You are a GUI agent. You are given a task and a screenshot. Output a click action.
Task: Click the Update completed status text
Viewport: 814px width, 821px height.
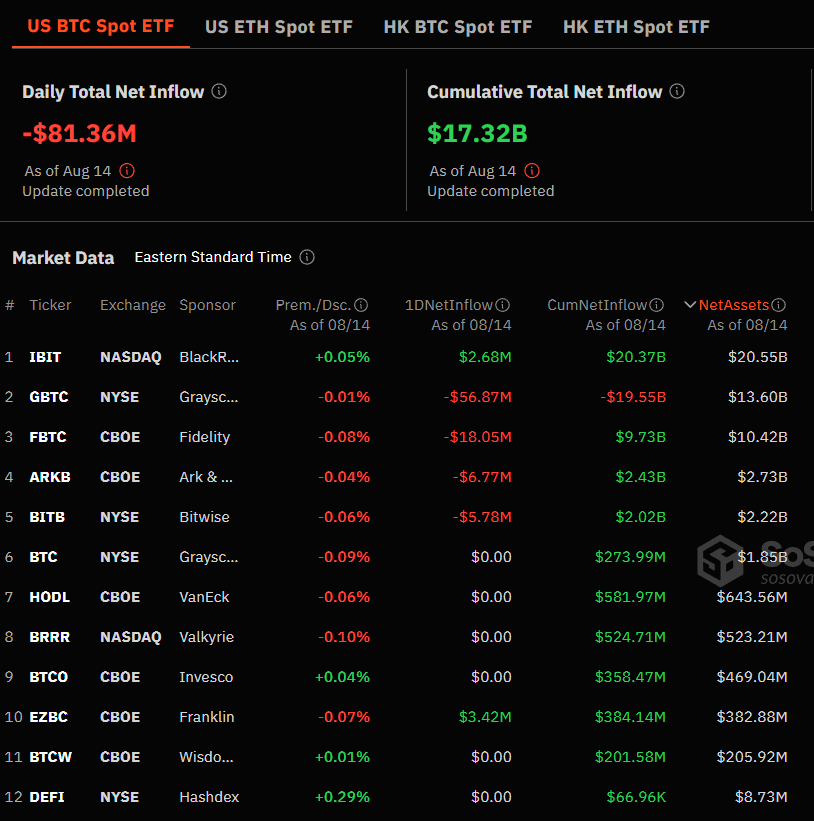click(85, 191)
